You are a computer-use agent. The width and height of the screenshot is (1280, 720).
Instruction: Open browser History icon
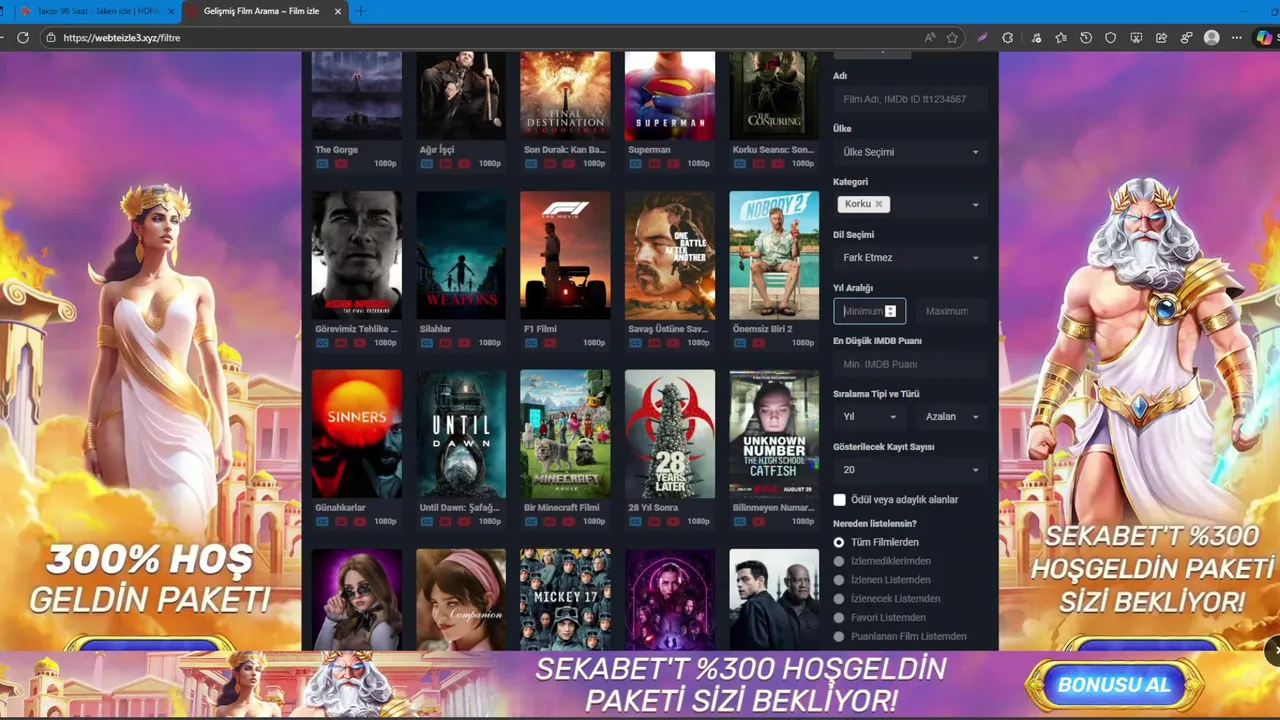coord(1086,37)
